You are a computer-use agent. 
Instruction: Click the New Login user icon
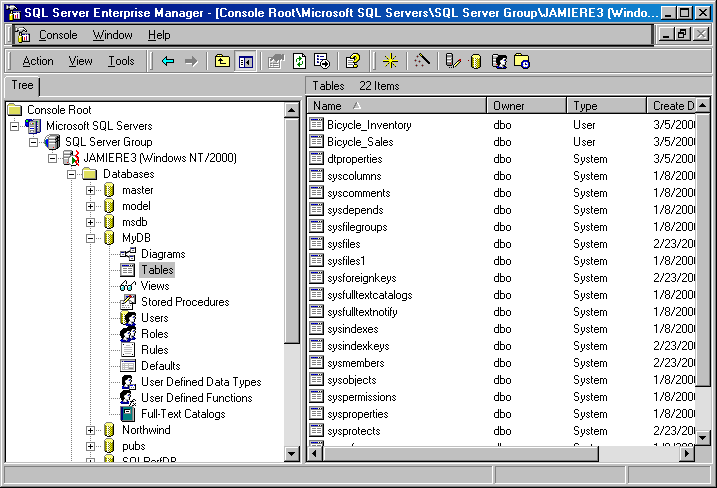pyautogui.click(x=499, y=61)
